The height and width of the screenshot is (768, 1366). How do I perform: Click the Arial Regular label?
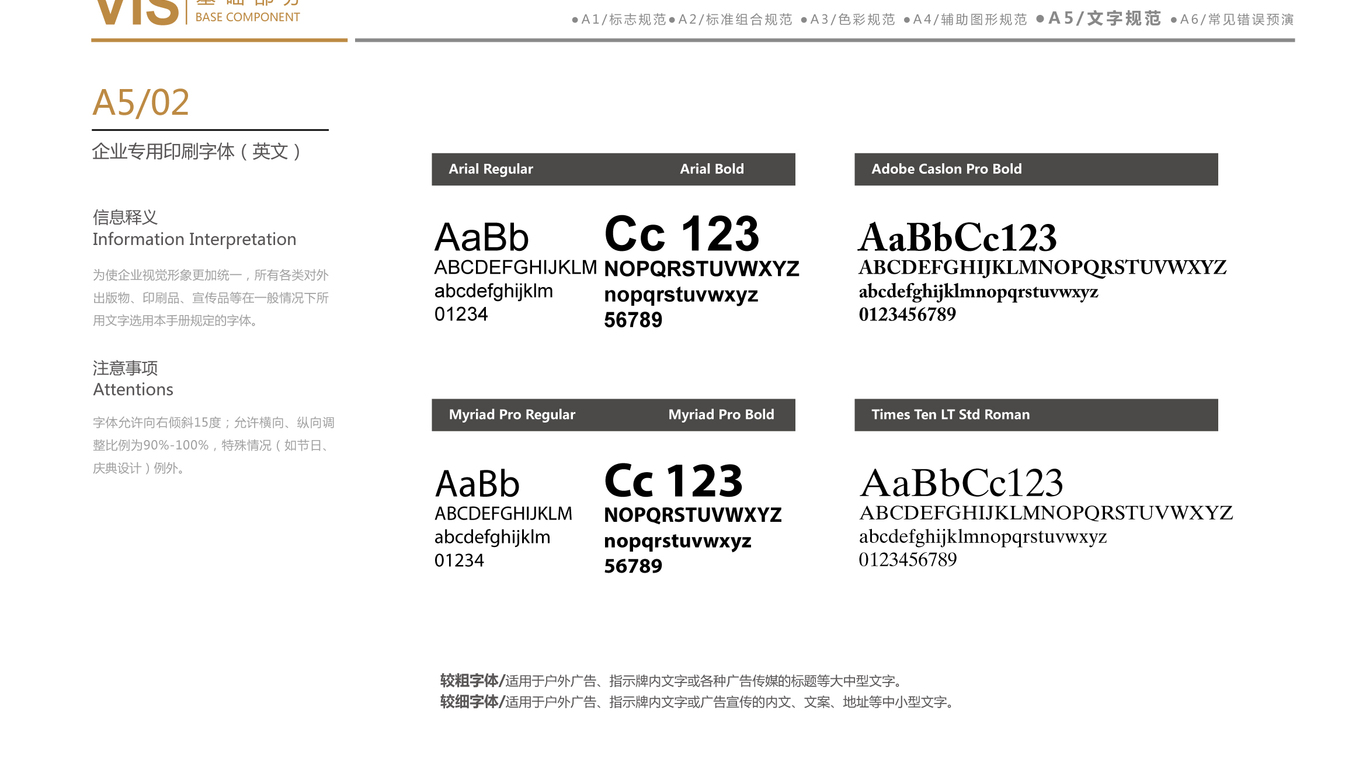click(490, 169)
